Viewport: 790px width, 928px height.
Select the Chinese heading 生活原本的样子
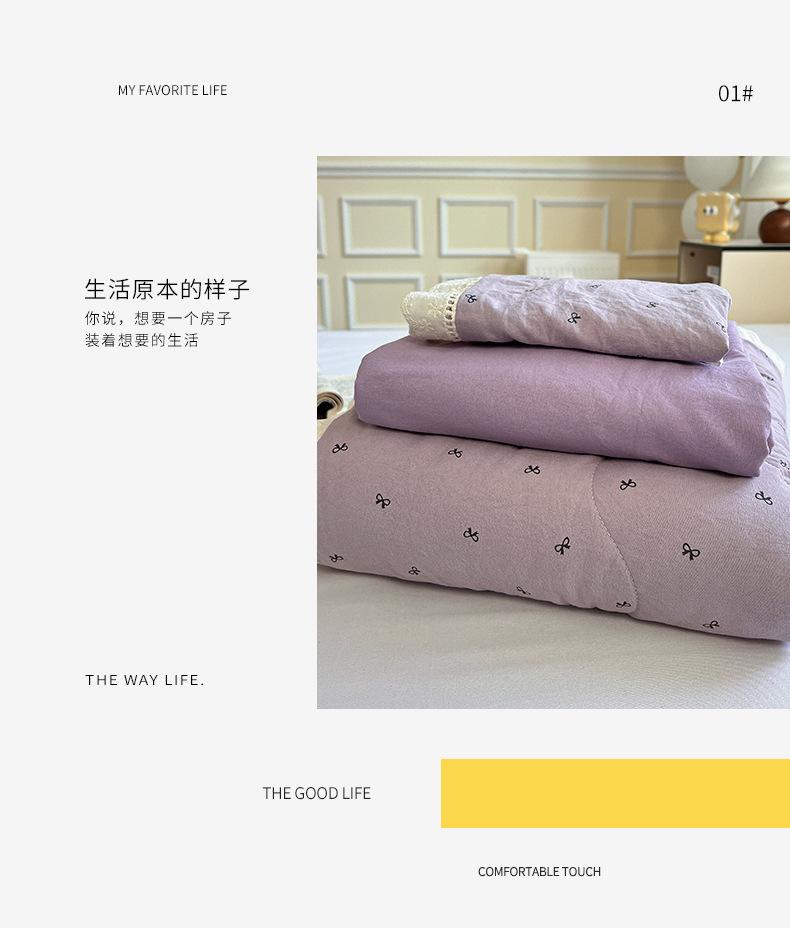(x=167, y=289)
